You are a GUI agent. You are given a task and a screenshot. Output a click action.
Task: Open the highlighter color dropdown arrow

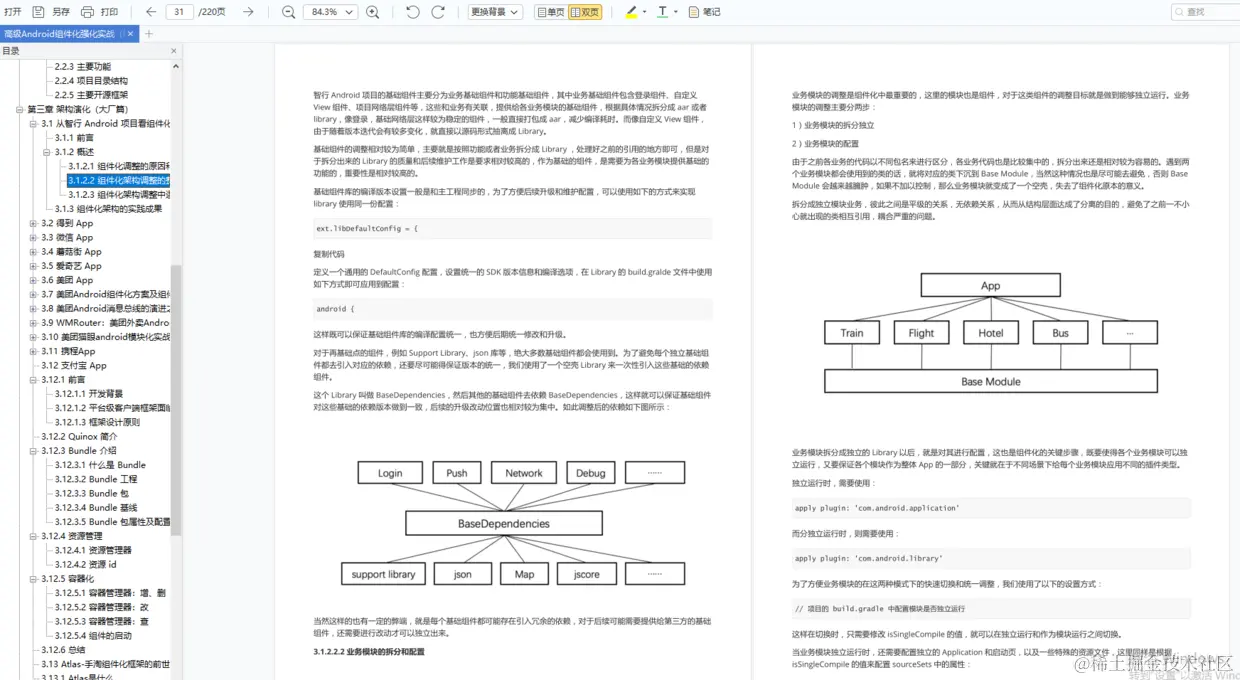coord(644,12)
